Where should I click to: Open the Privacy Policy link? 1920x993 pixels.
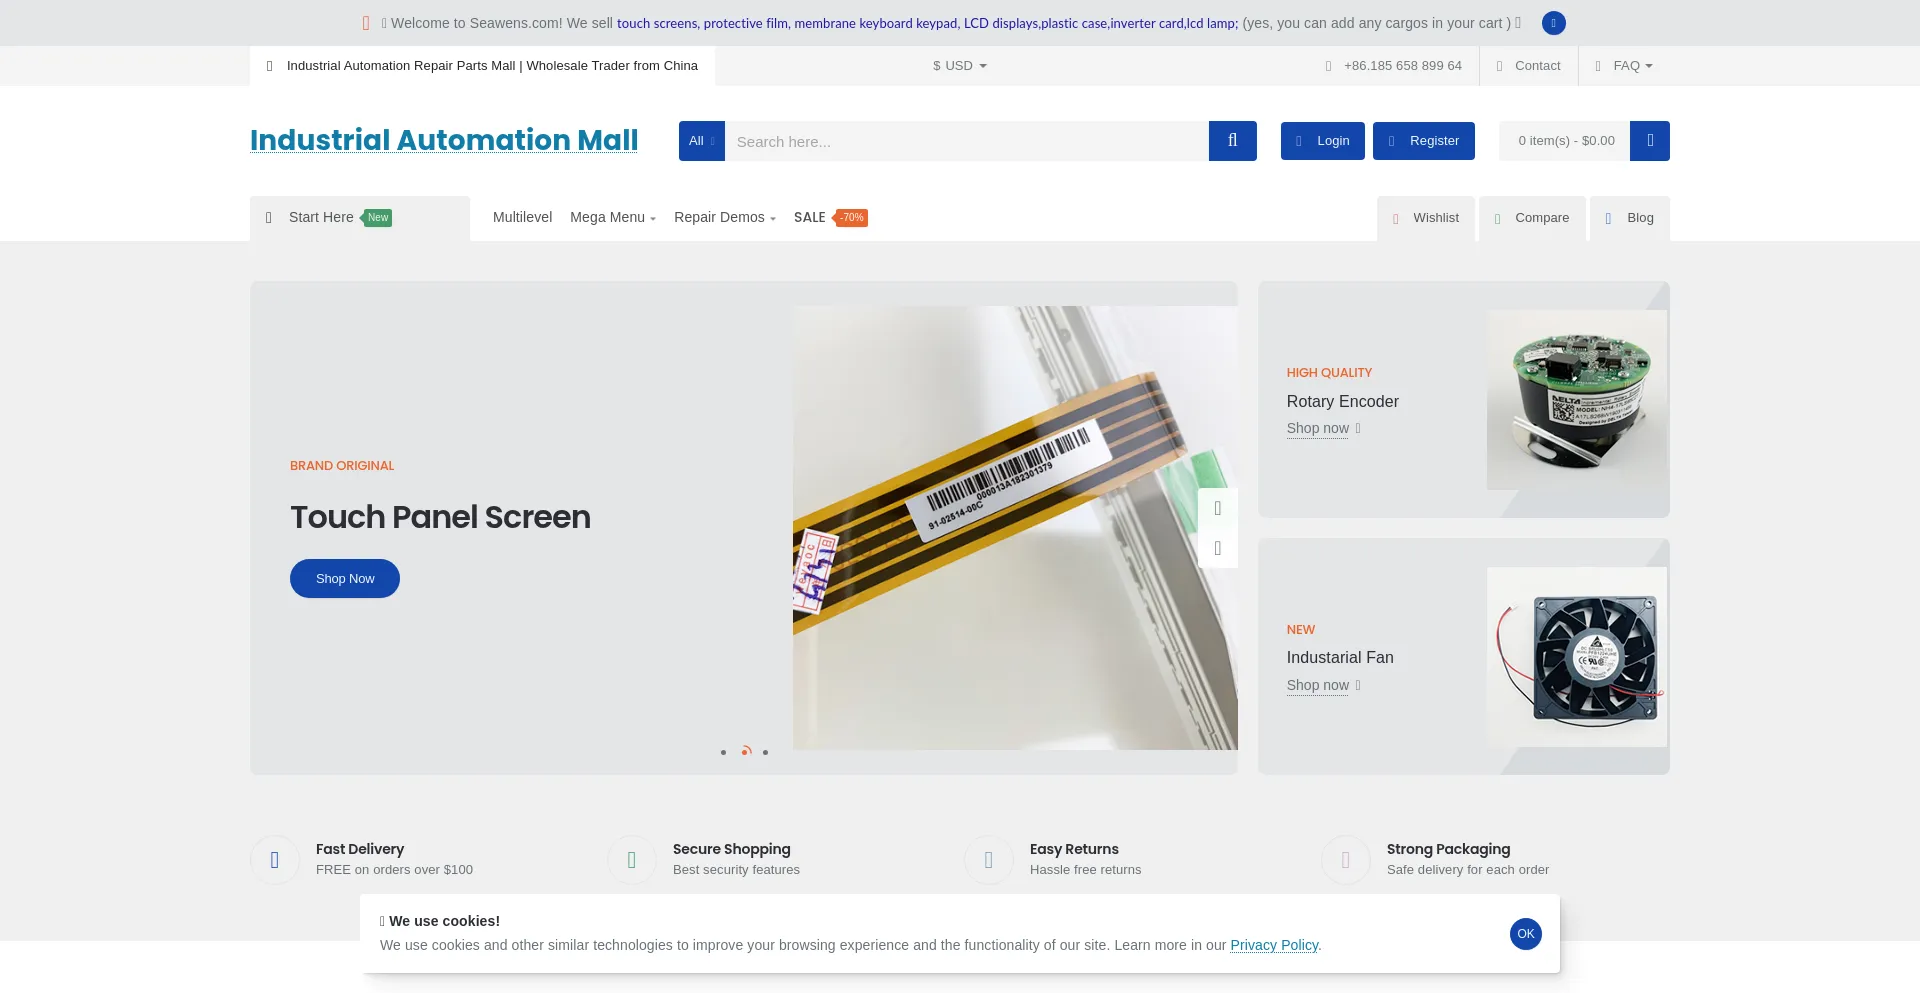click(x=1274, y=945)
